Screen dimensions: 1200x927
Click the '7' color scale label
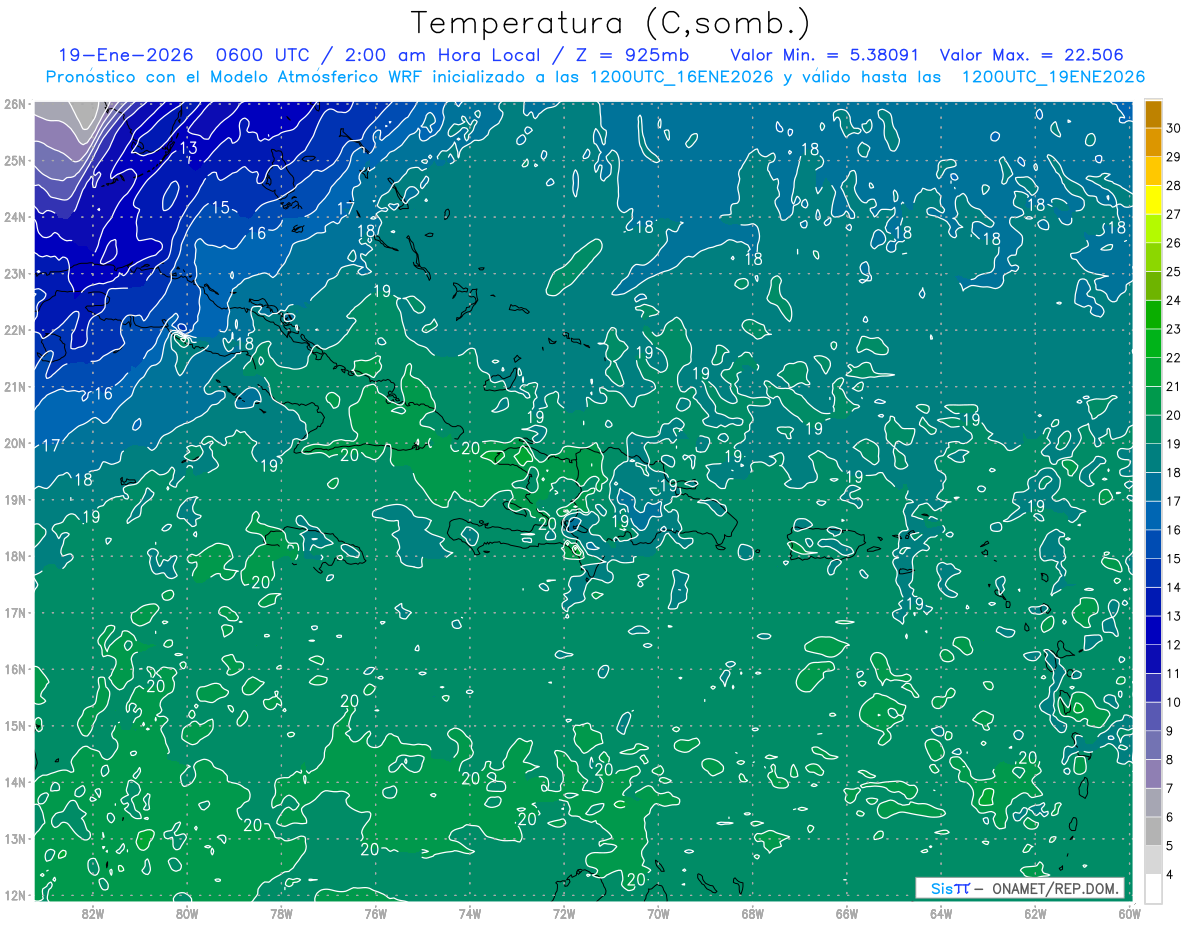(1170, 788)
